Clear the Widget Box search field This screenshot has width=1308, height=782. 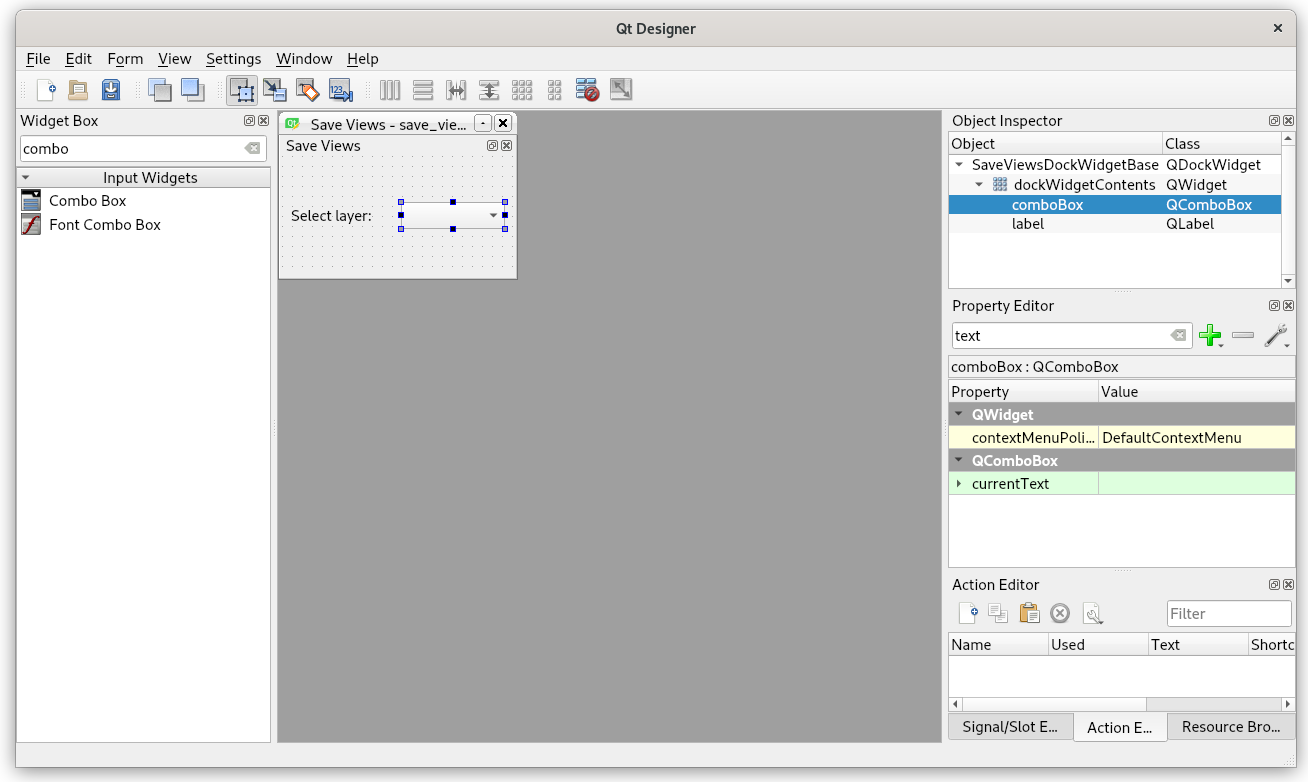click(x=253, y=148)
